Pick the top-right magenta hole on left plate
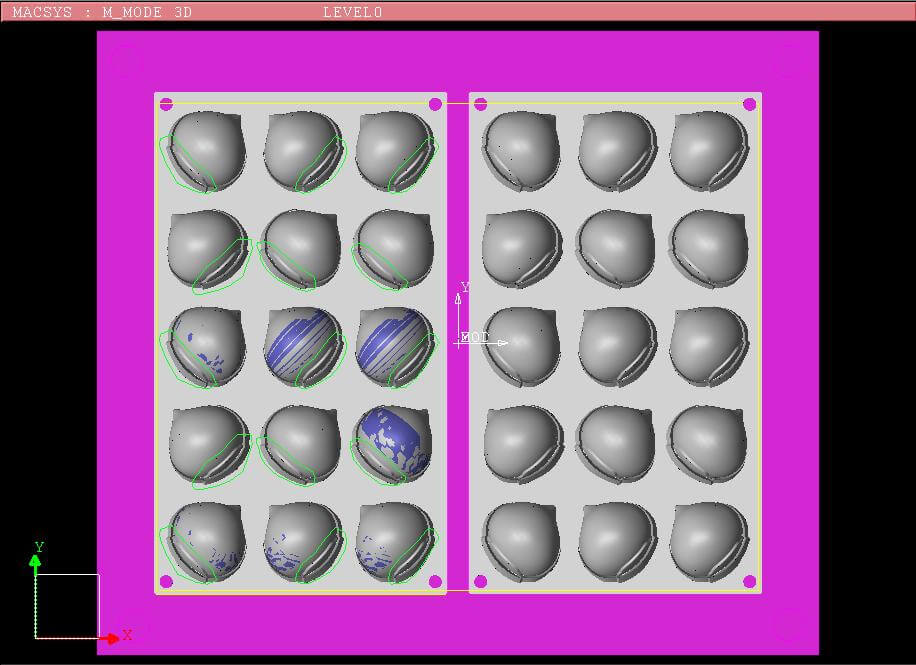 tap(435, 104)
